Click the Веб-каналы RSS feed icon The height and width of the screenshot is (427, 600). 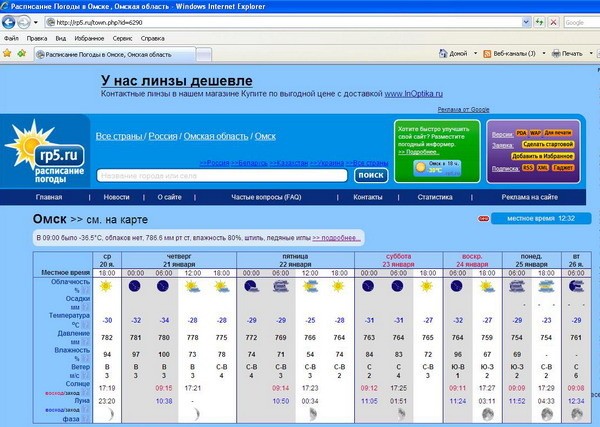487,54
